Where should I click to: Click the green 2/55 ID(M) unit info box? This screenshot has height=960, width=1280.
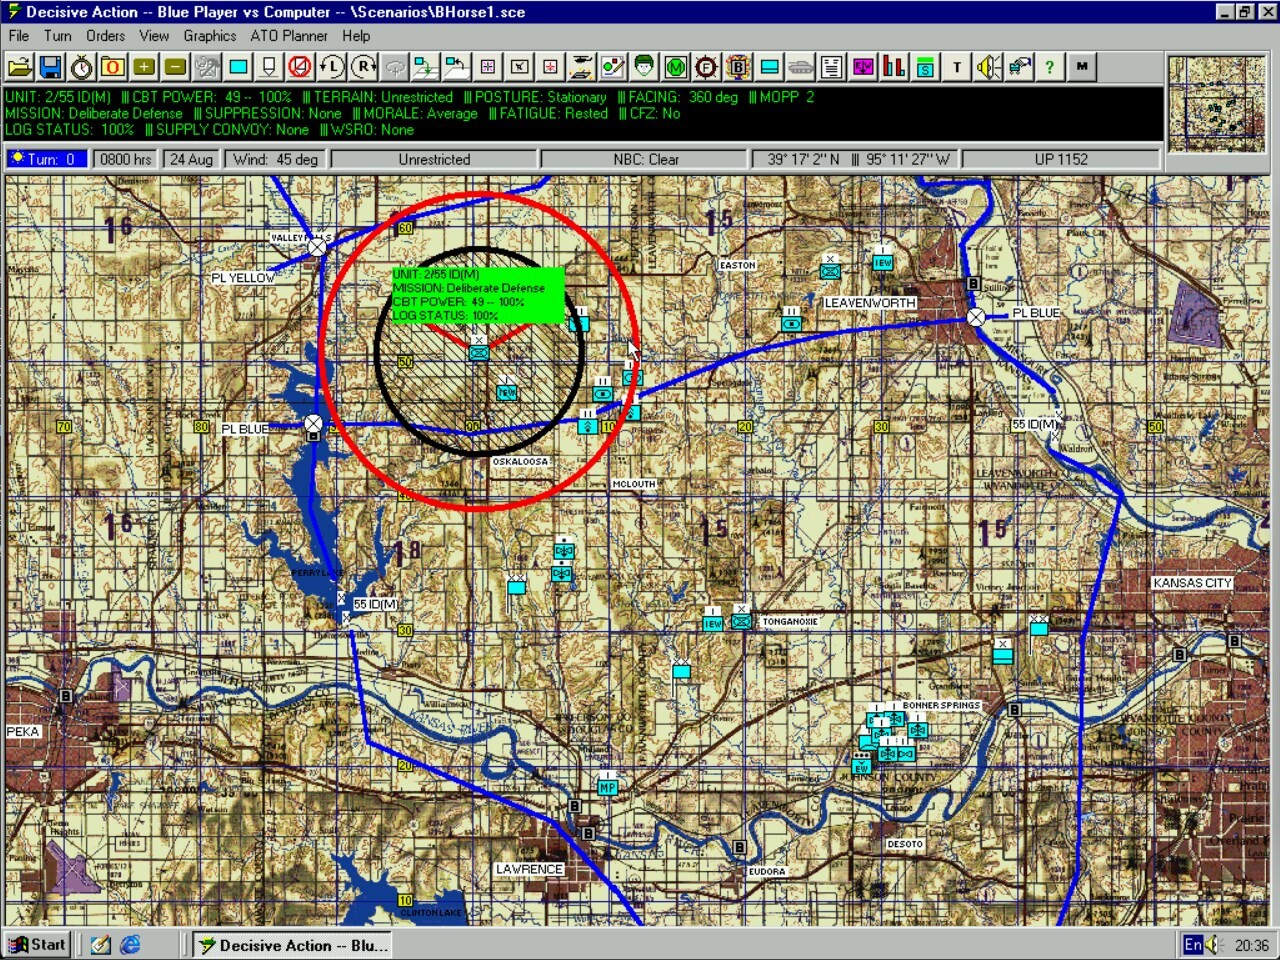(x=478, y=295)
